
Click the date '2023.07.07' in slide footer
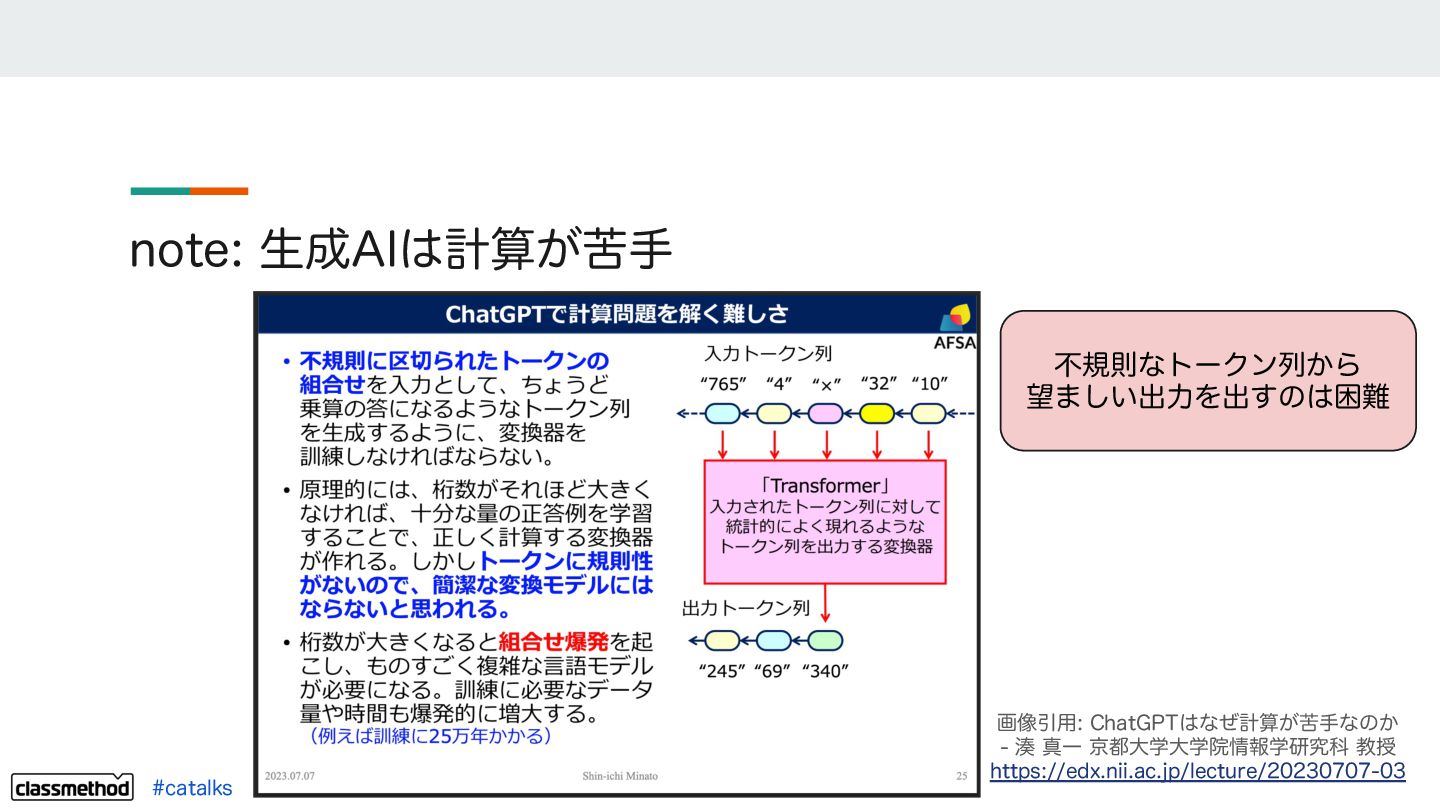click(291, 776)
